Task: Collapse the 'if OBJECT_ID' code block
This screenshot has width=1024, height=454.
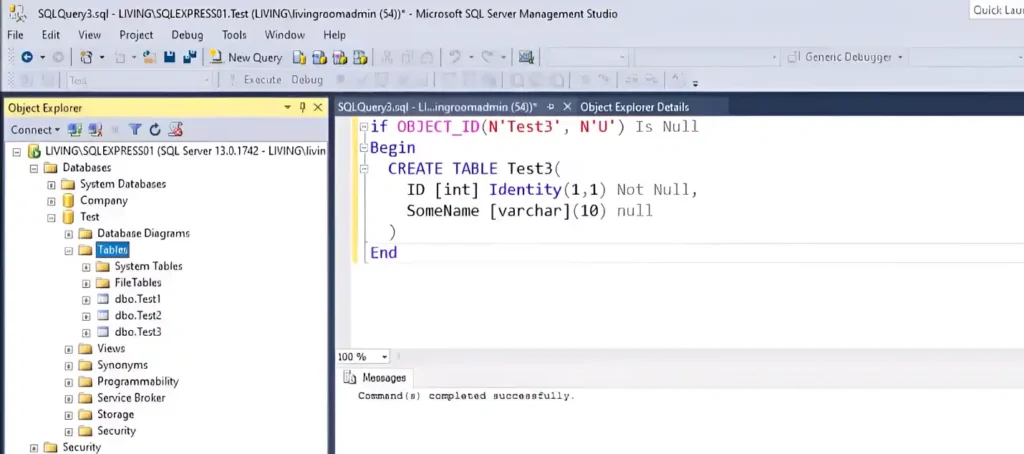Action: pyautogui.click(x=364, y=127)
